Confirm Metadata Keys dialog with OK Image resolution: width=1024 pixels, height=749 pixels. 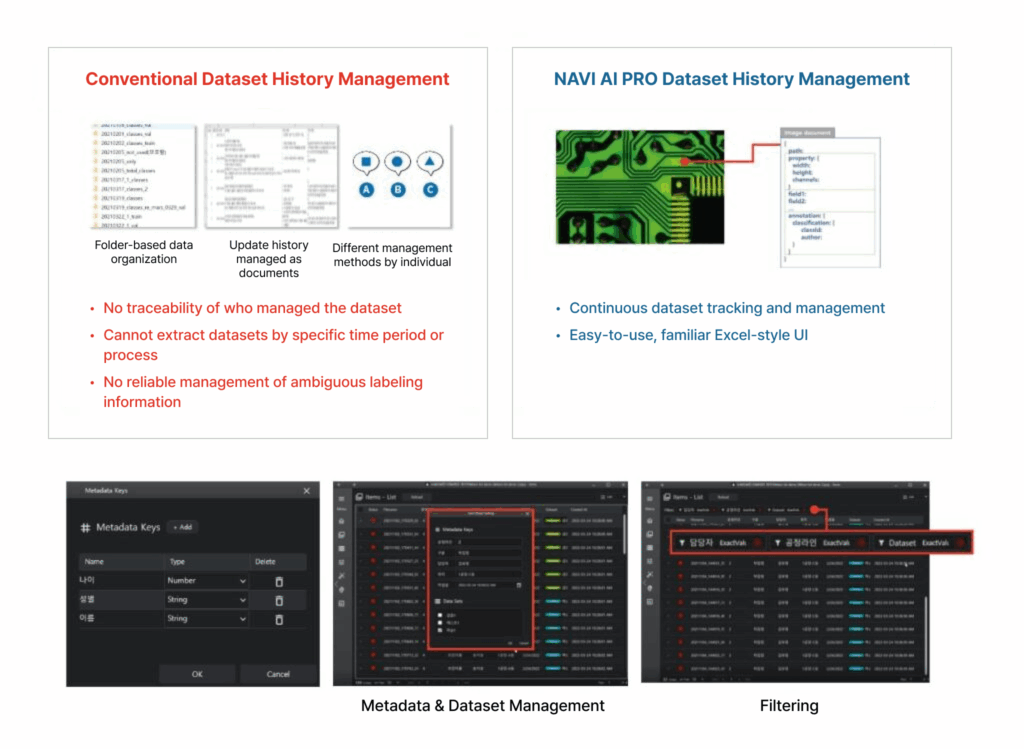click(197, 674)
